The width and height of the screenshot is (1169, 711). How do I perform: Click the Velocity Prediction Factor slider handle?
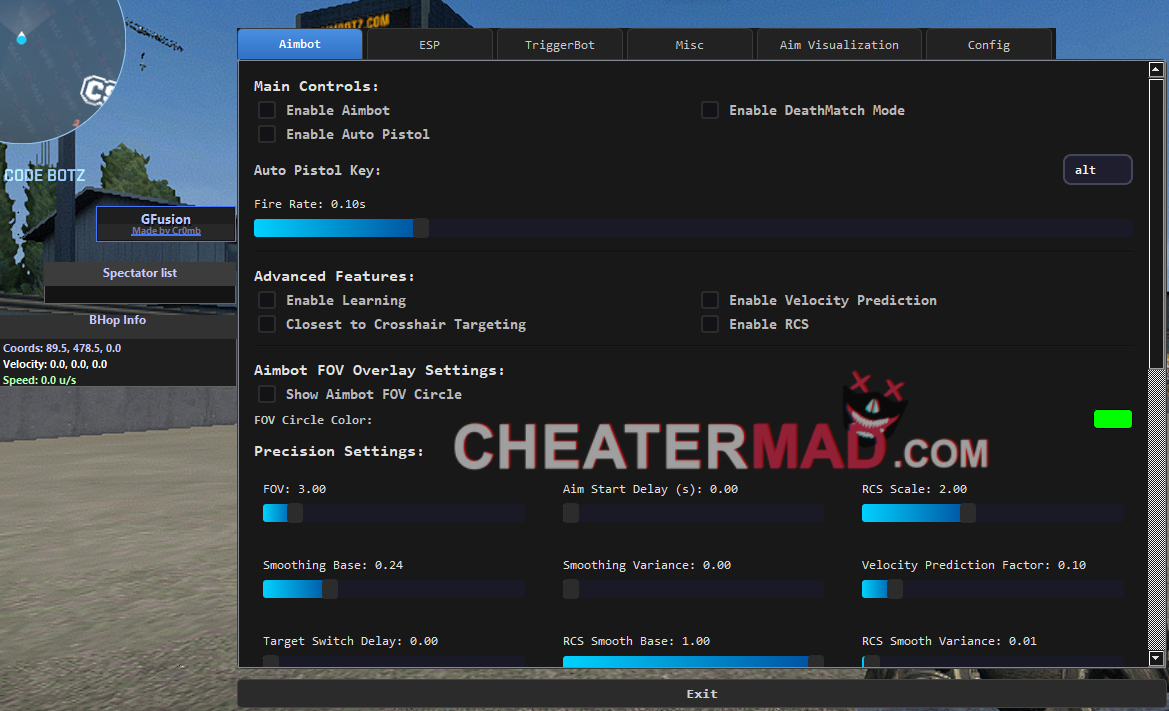[x=895, y=589]
